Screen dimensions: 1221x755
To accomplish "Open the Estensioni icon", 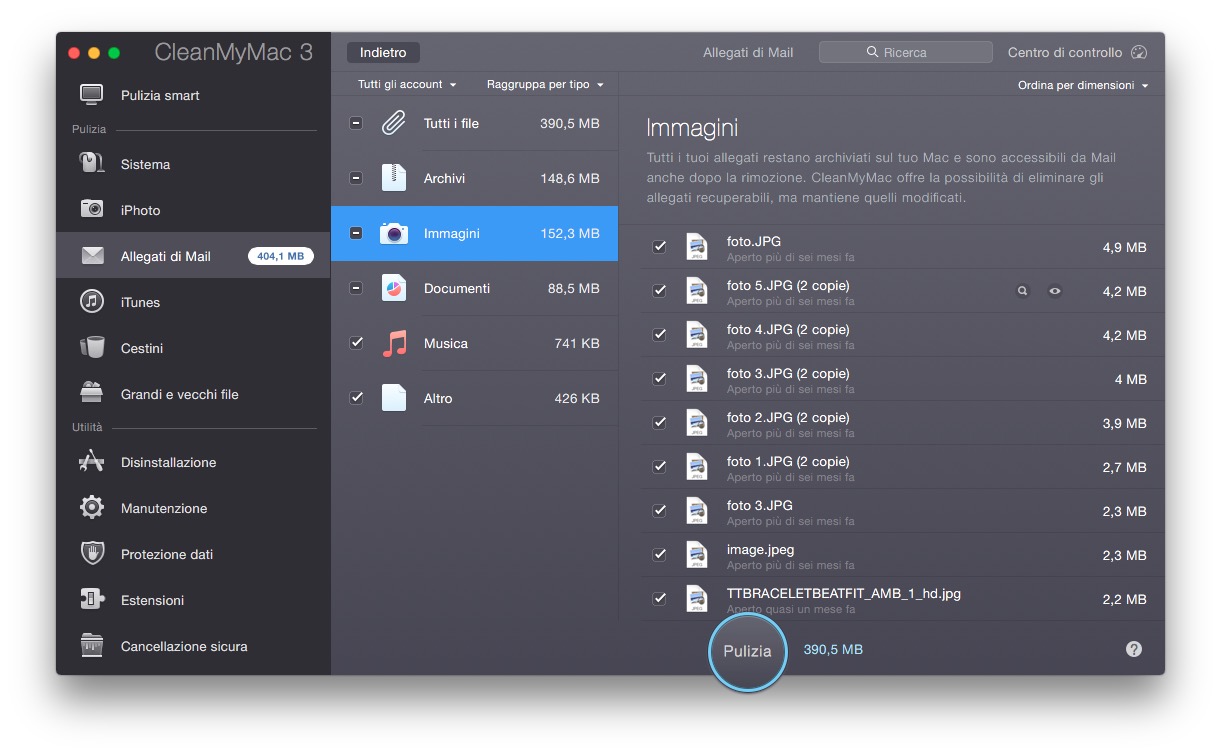I will pos(92,599).
